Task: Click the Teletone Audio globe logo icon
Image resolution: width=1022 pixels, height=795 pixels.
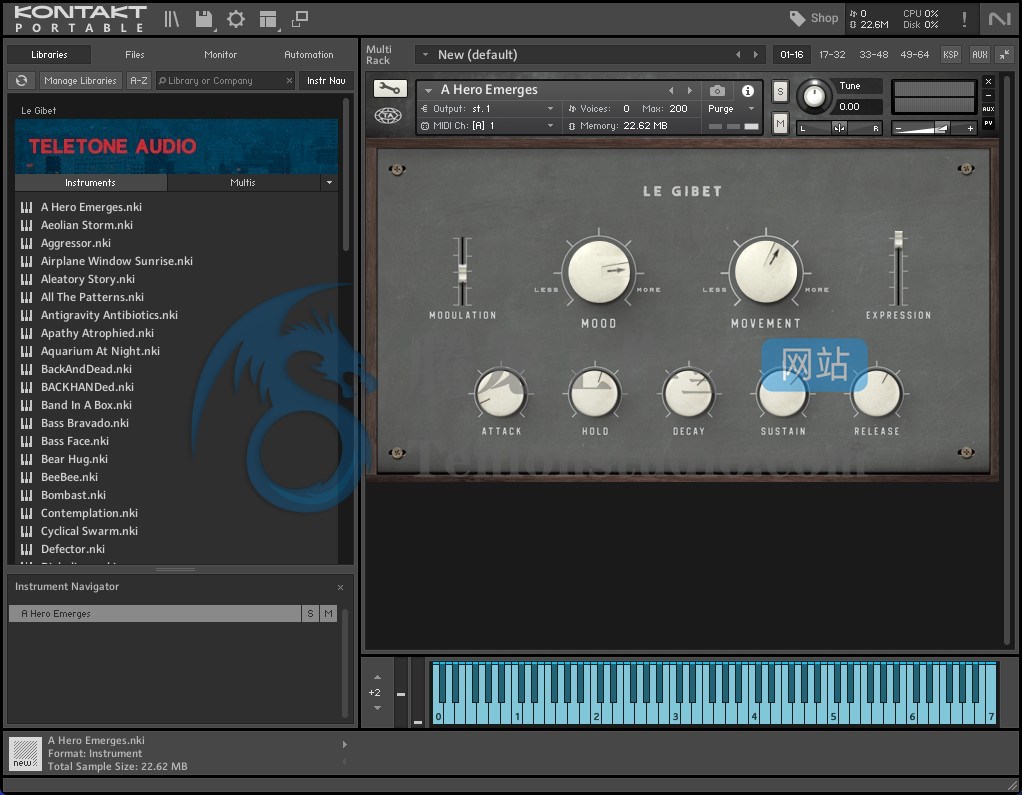Action: [x=388, y=116]
